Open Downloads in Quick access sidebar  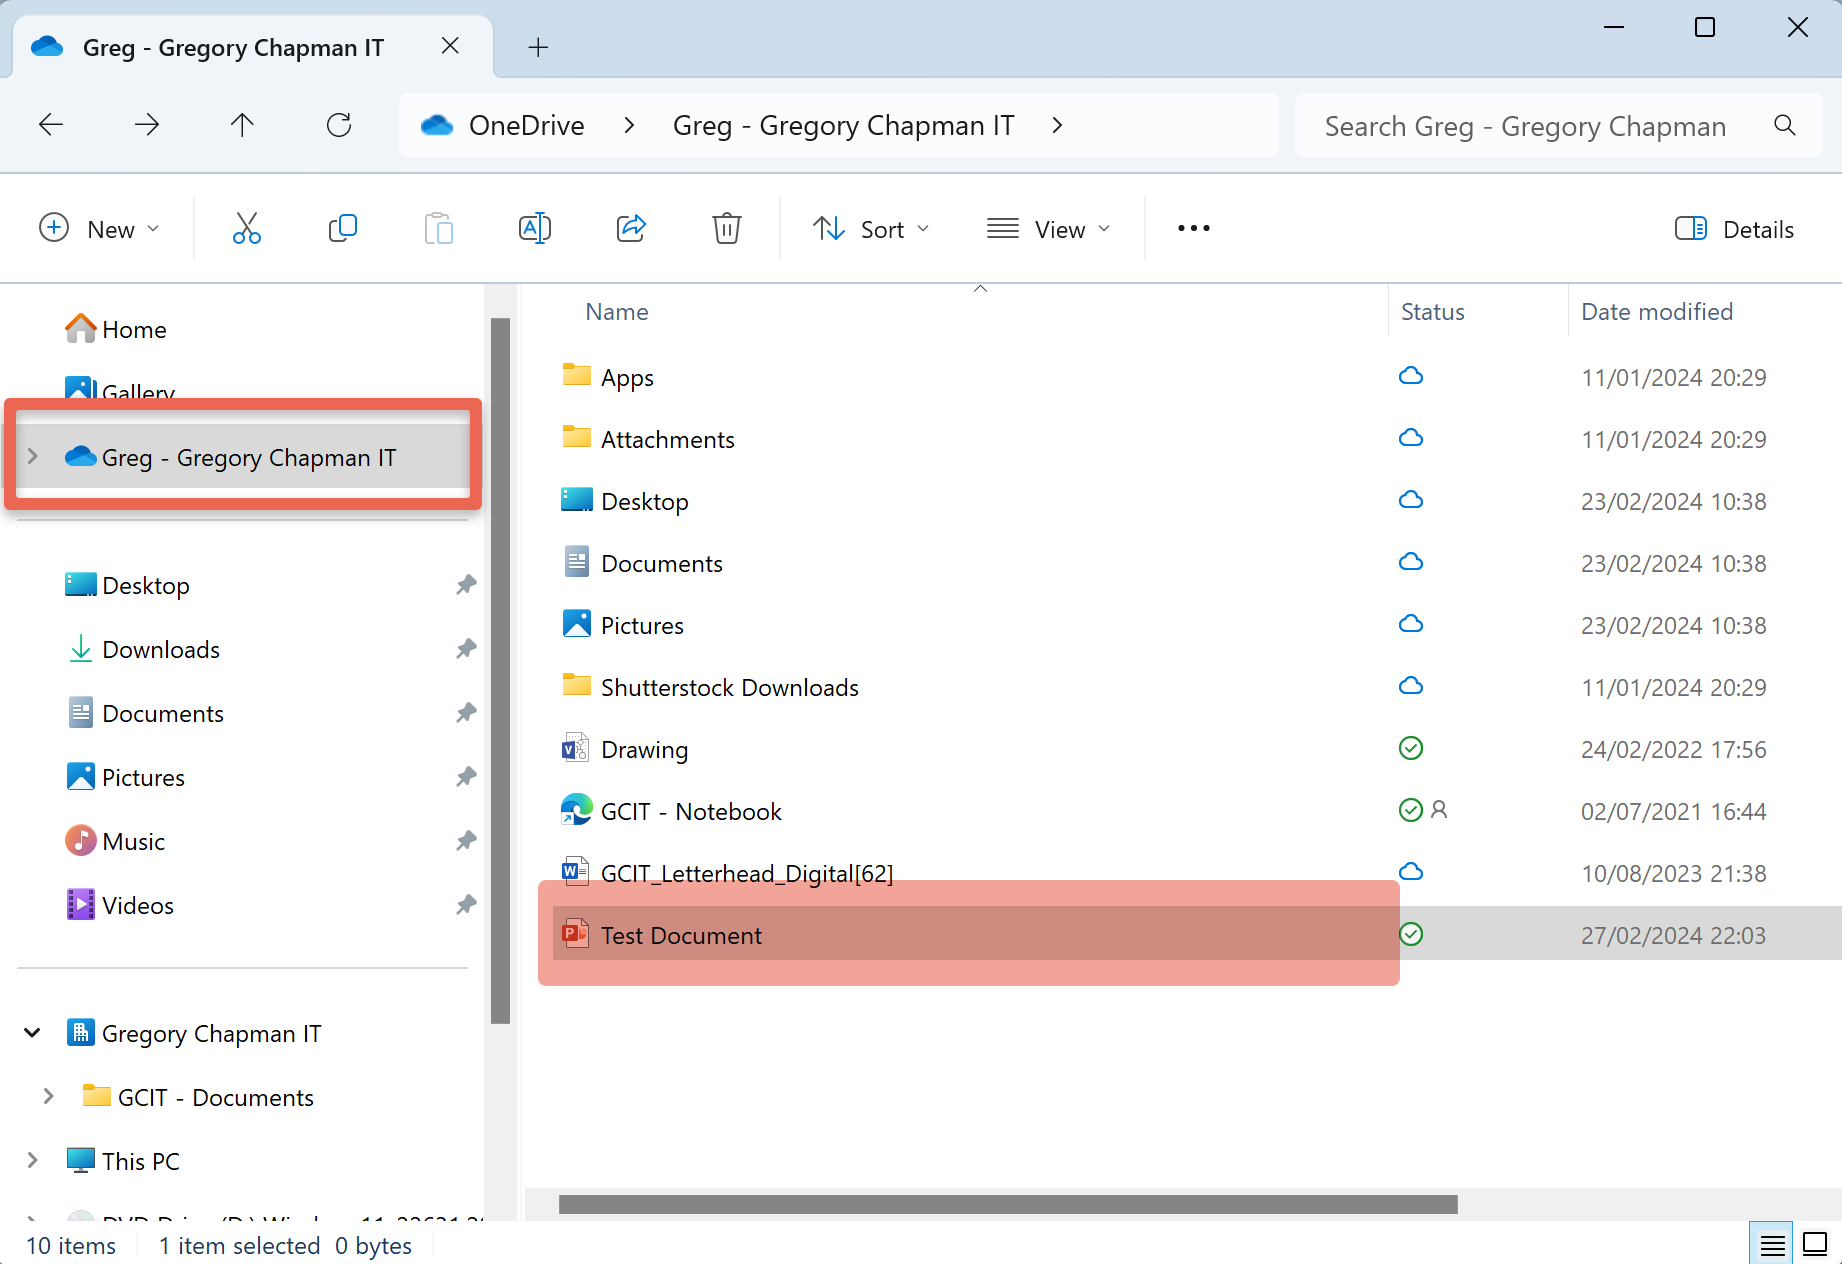click(160, 650)
